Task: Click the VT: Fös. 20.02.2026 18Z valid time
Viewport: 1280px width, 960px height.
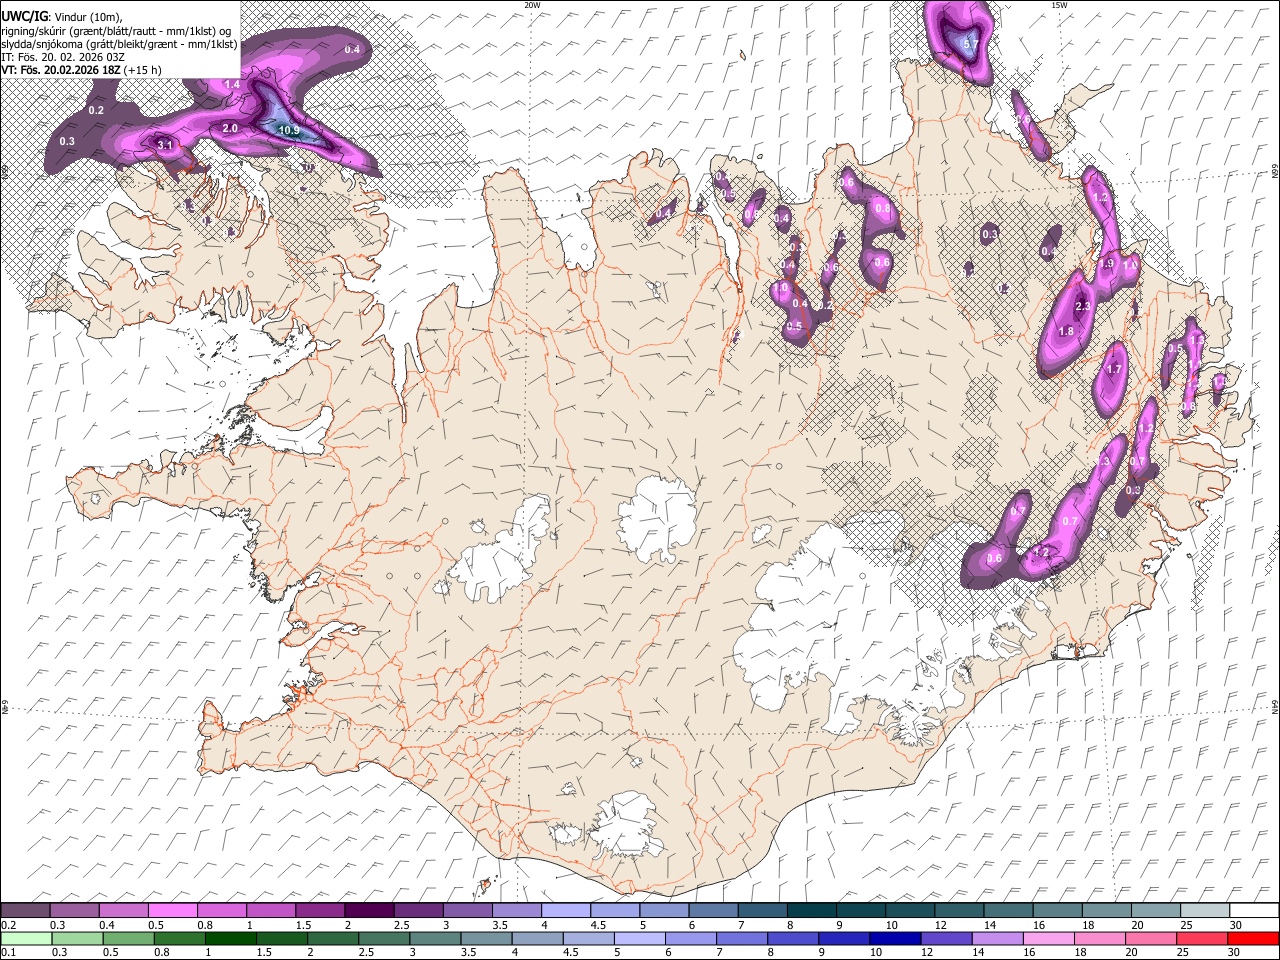Action: pos(62,70)
